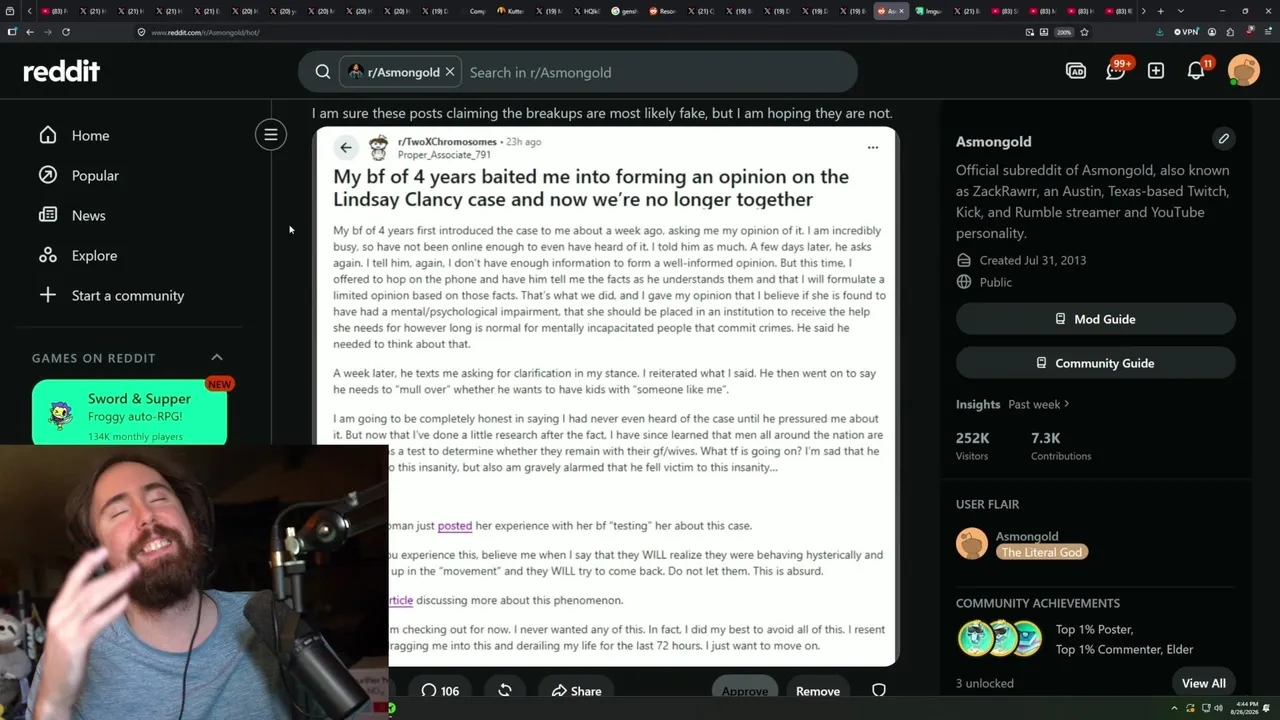The image size is (1280, 720).
Task: Collapse the Games on Reddit section
Action: 217,357
